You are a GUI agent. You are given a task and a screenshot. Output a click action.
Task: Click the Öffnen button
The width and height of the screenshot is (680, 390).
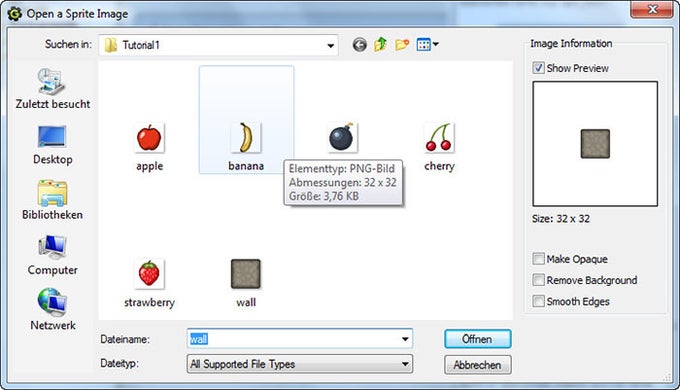pos(477,339)
